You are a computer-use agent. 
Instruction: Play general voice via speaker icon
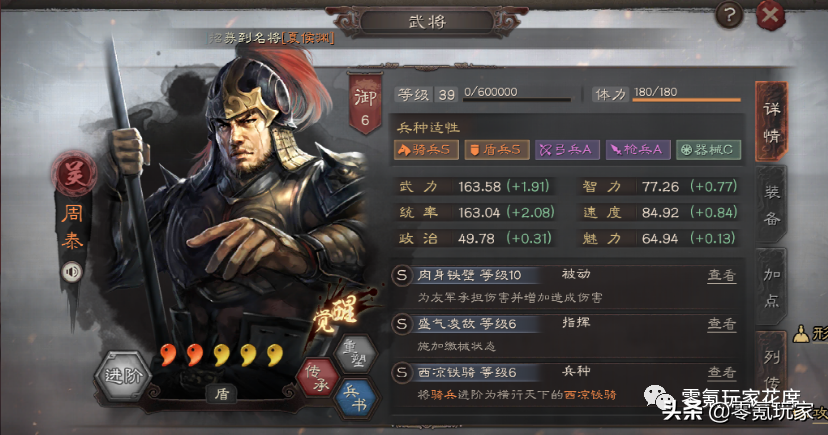(x=72, y=272)
